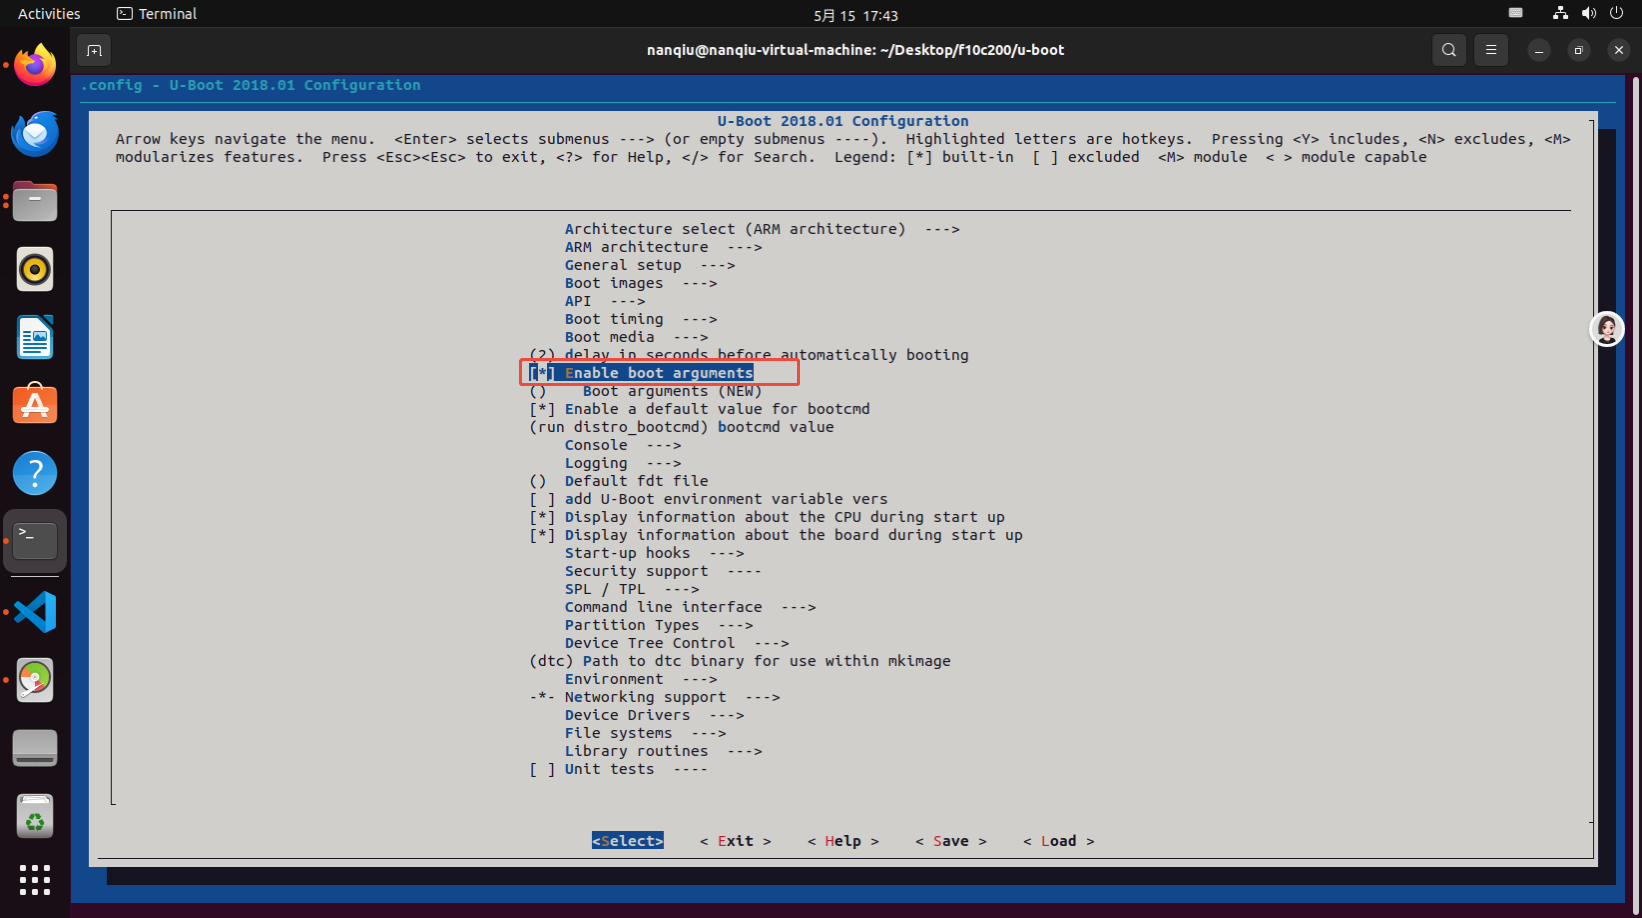
Task: Open the keyboard input indicator in top bar
Action: click(x=1516, y=13)
